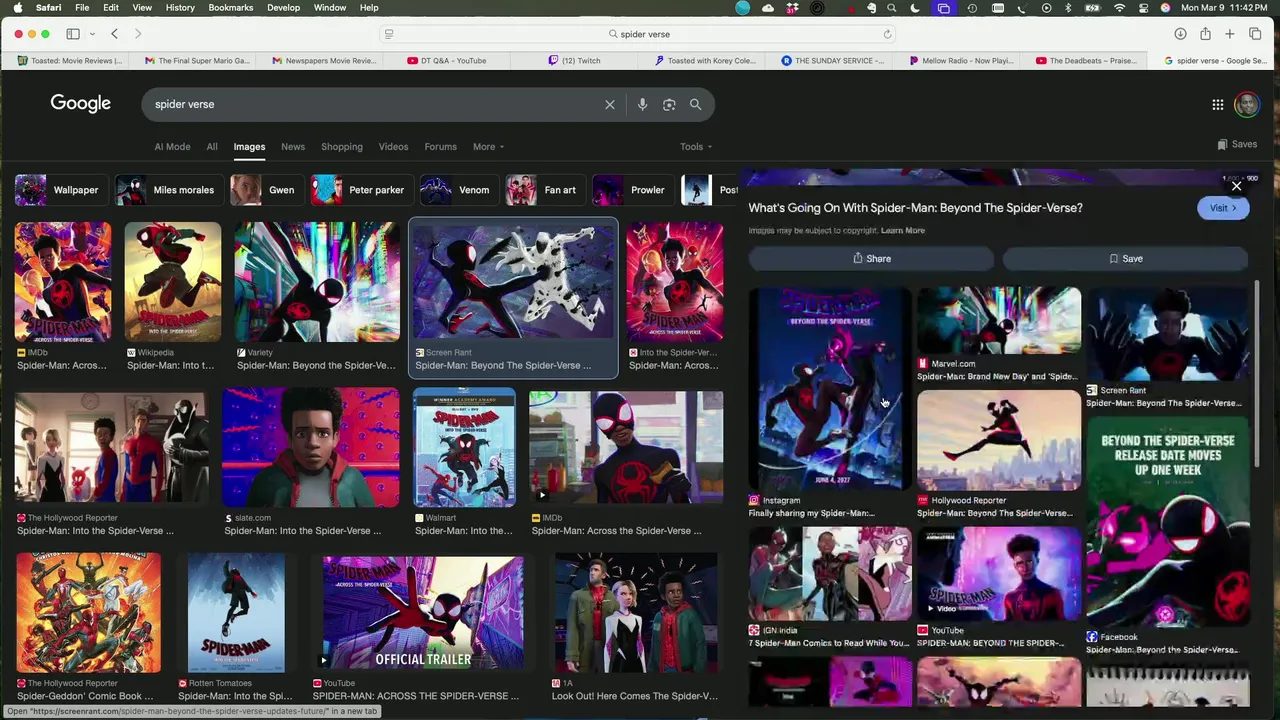Show Safari downloads
The height and width of the screenshot is (720, 1280).
1180,34
